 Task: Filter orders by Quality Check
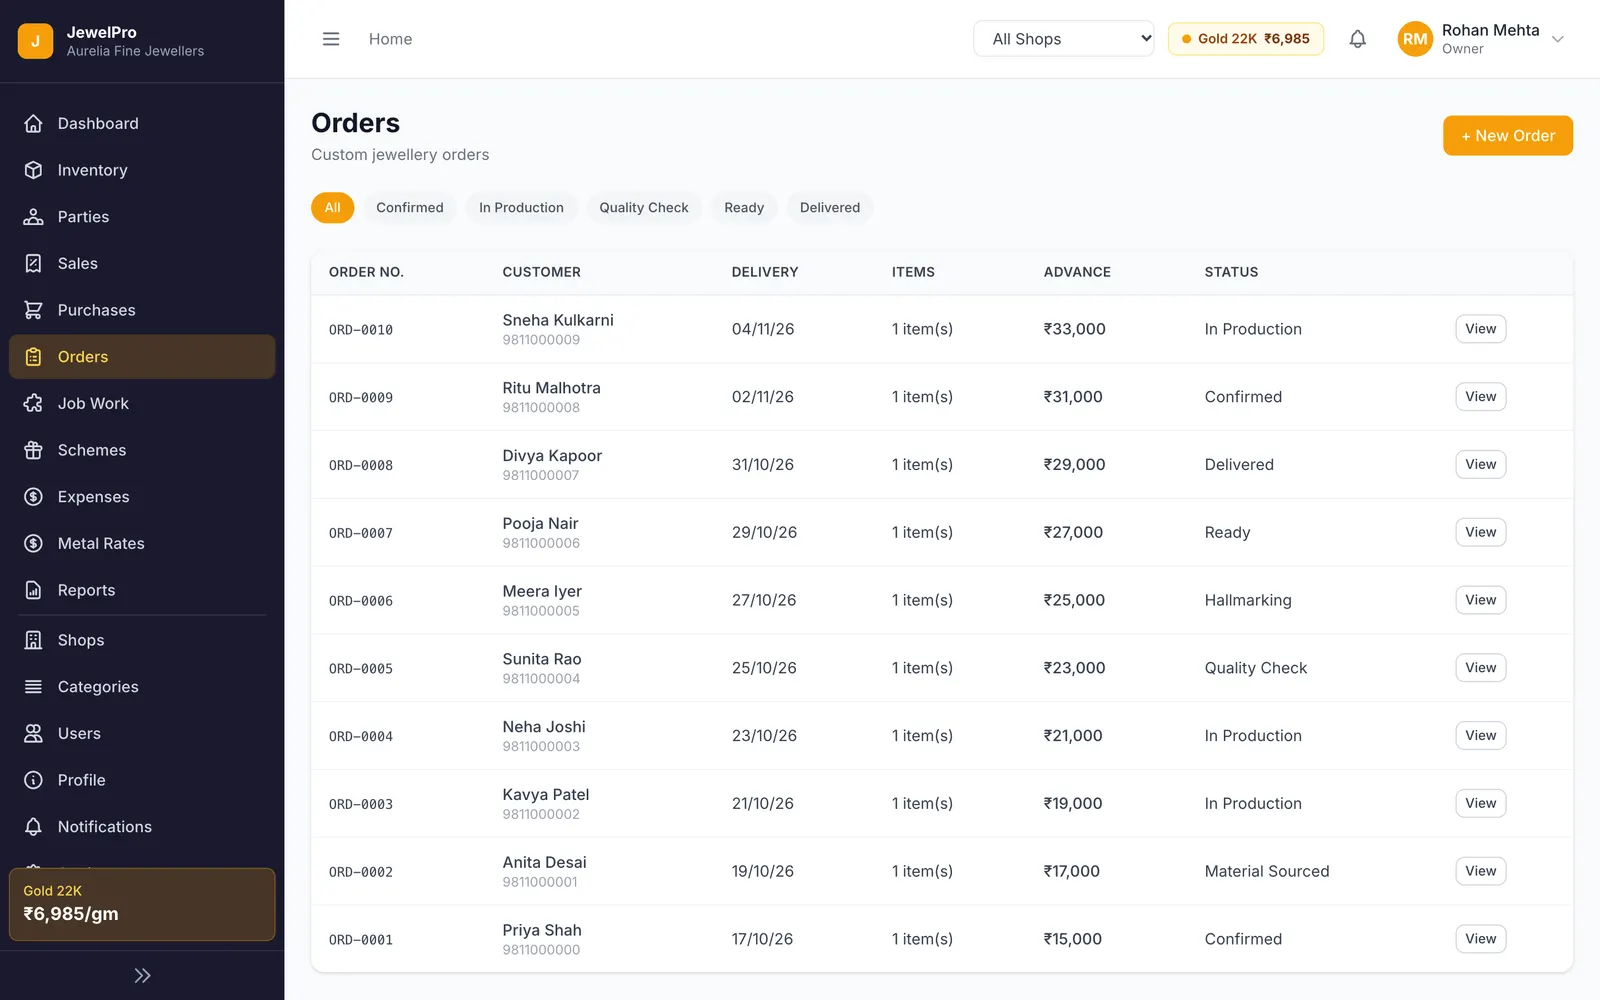coord(644,207)
